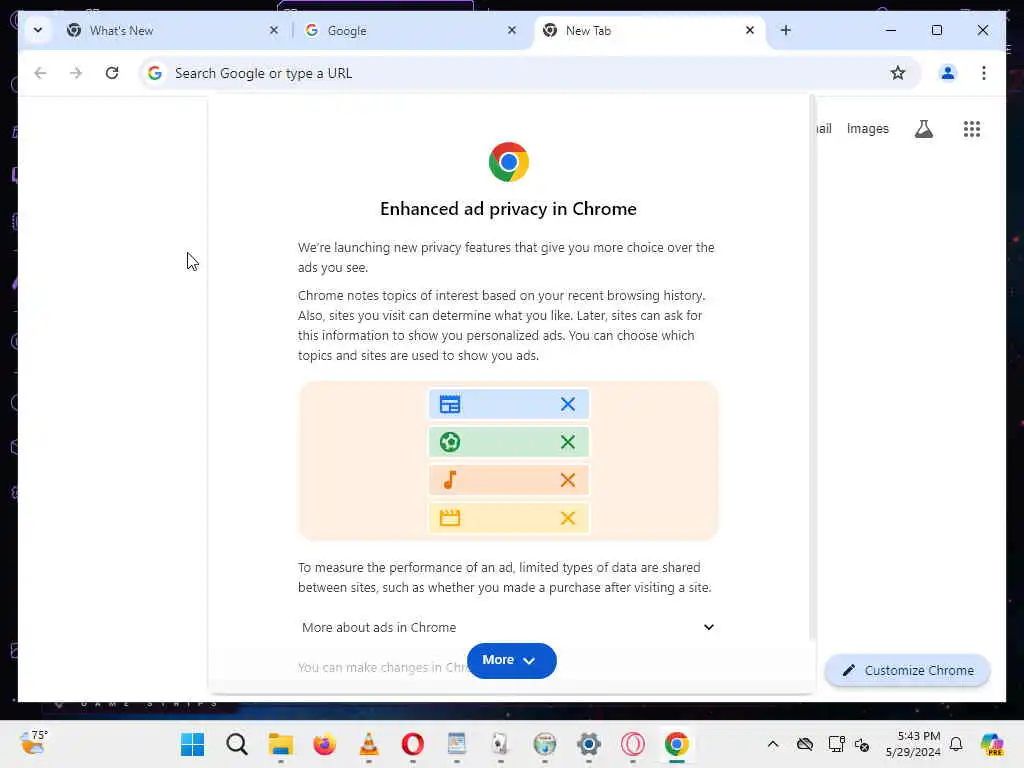Open the Search Labs flask icon
The height and width of the screenshot is (768, 1024).
923,129
